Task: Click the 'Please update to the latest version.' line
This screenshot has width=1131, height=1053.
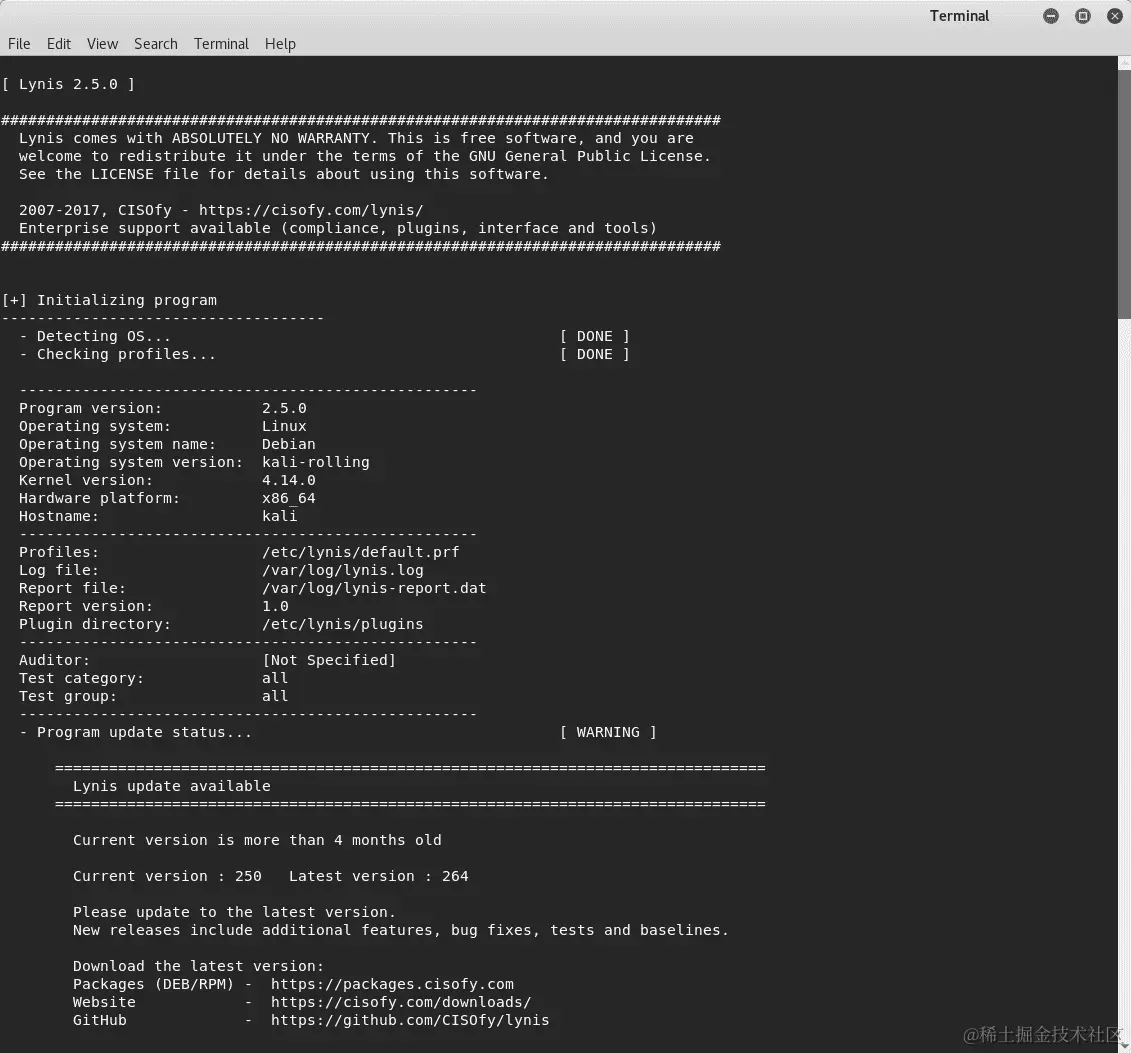Action: coord(234,912)
